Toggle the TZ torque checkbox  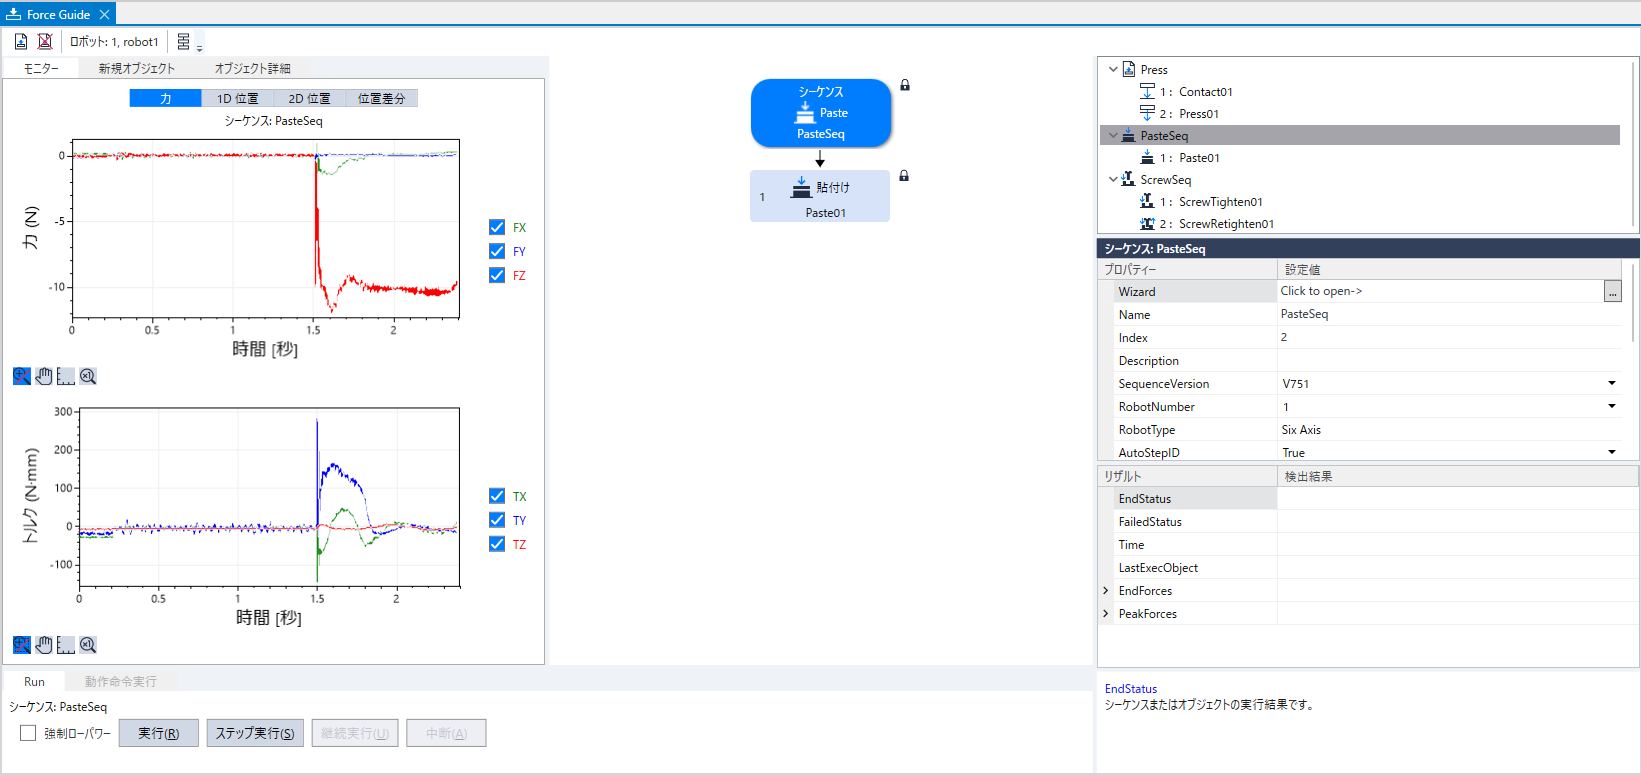(x=497, y=544)
